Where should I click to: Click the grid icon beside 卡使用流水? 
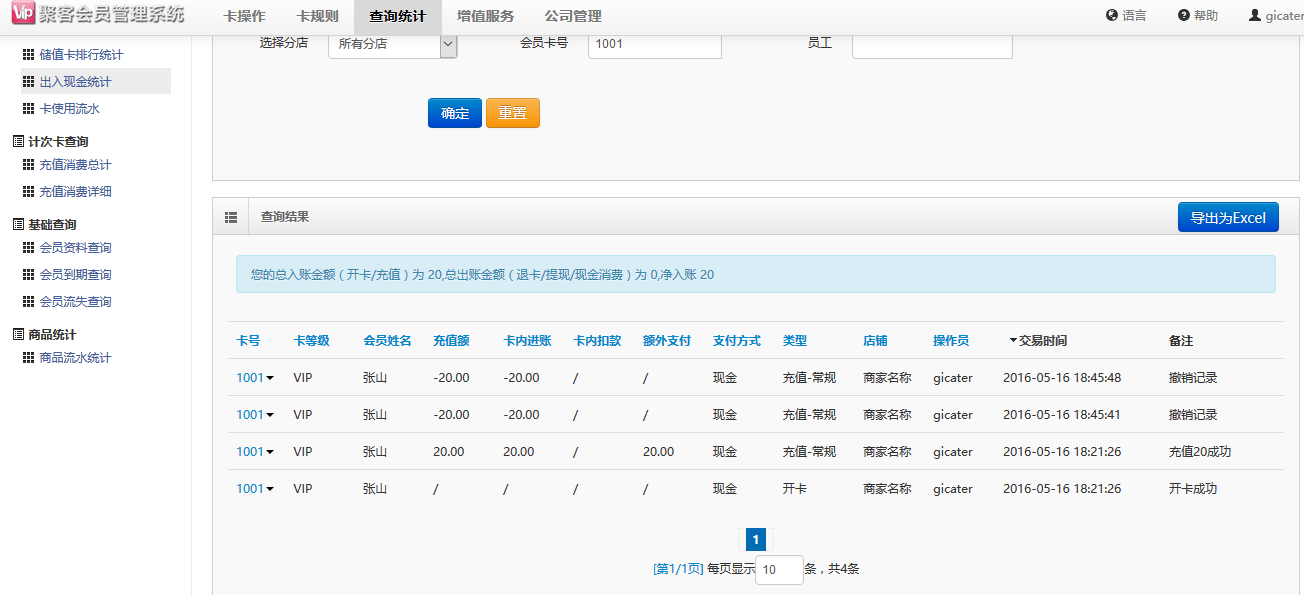coord(28,109)
